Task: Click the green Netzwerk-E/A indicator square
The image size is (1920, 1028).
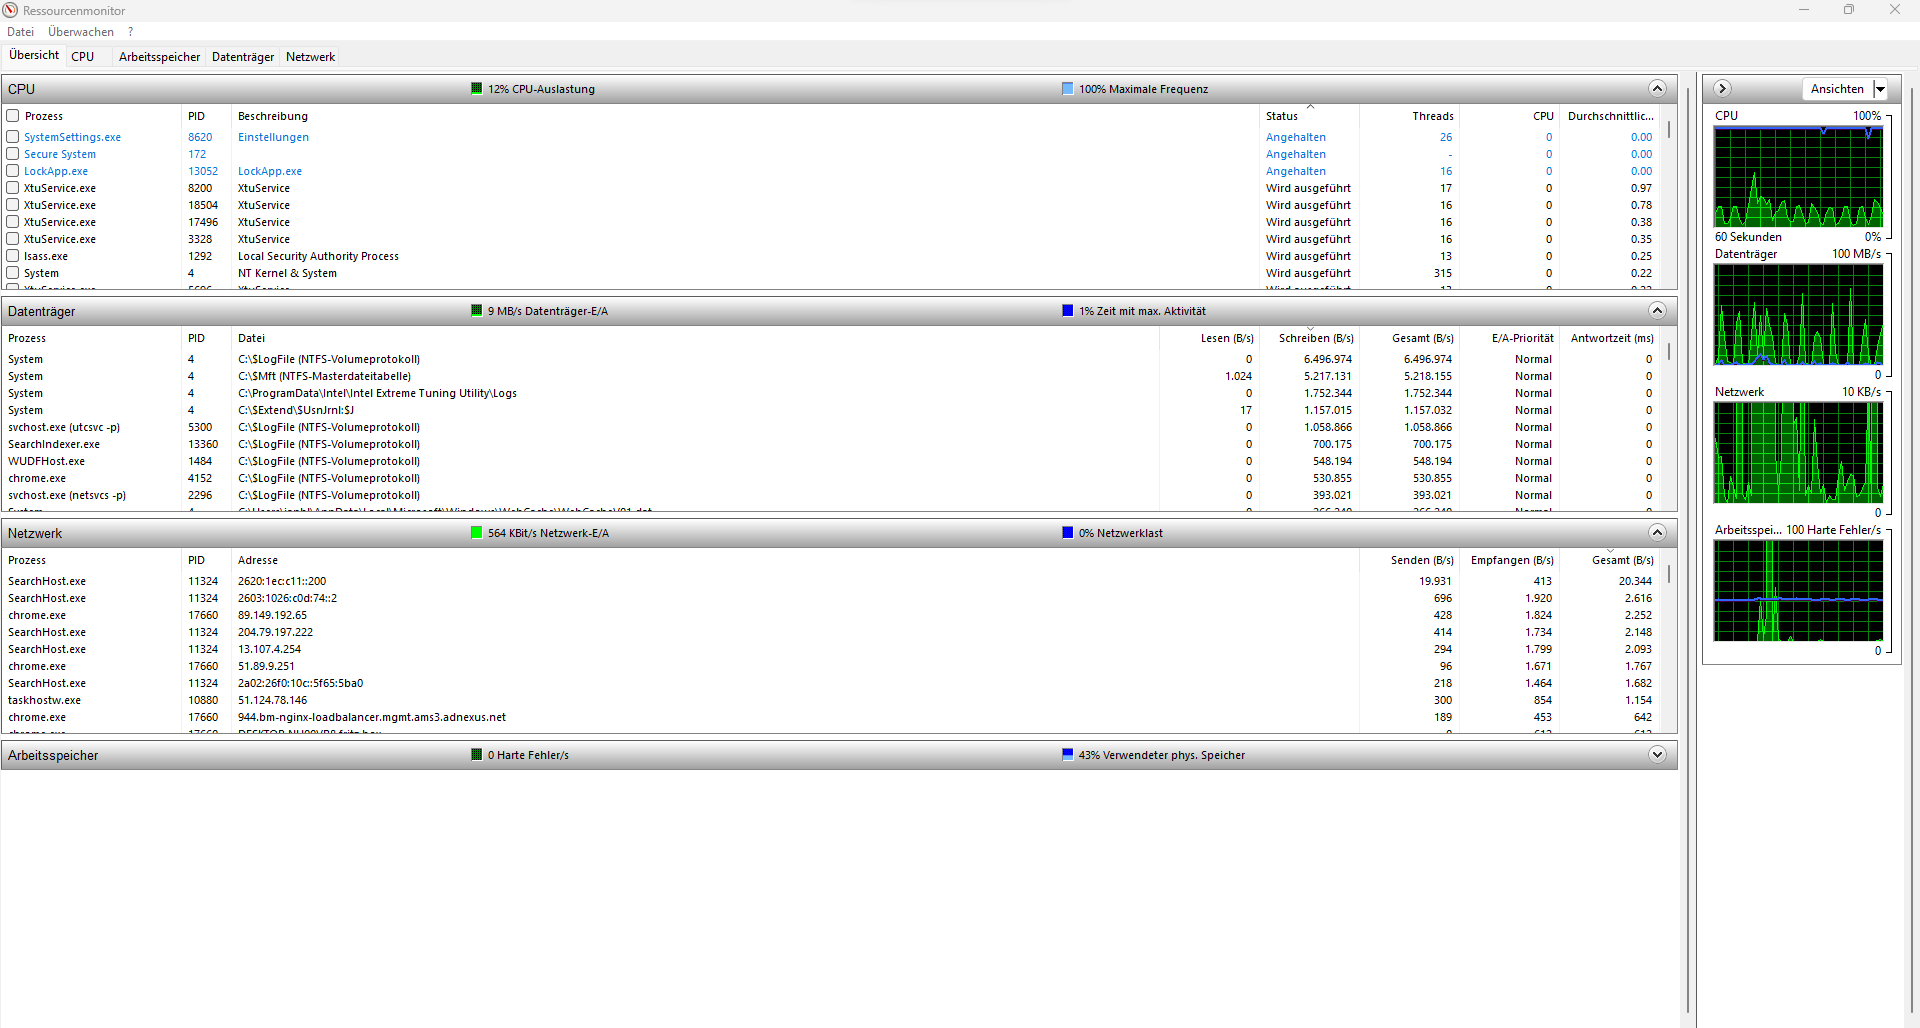Action: (x=477, y=533)
